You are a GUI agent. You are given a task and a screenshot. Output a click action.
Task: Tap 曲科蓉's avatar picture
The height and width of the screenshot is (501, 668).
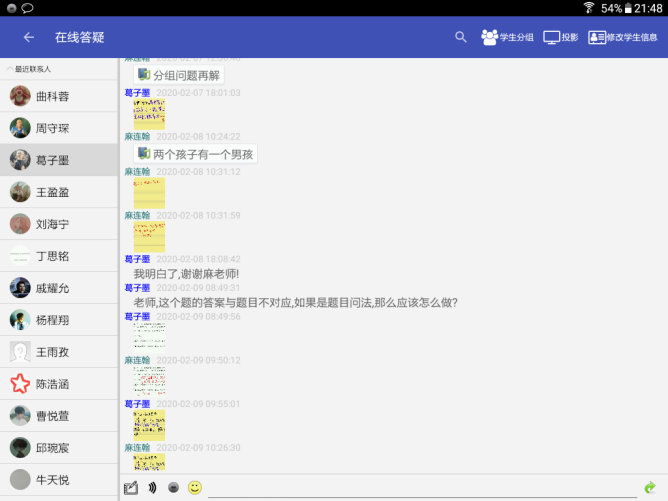click(x=20, y=96)
